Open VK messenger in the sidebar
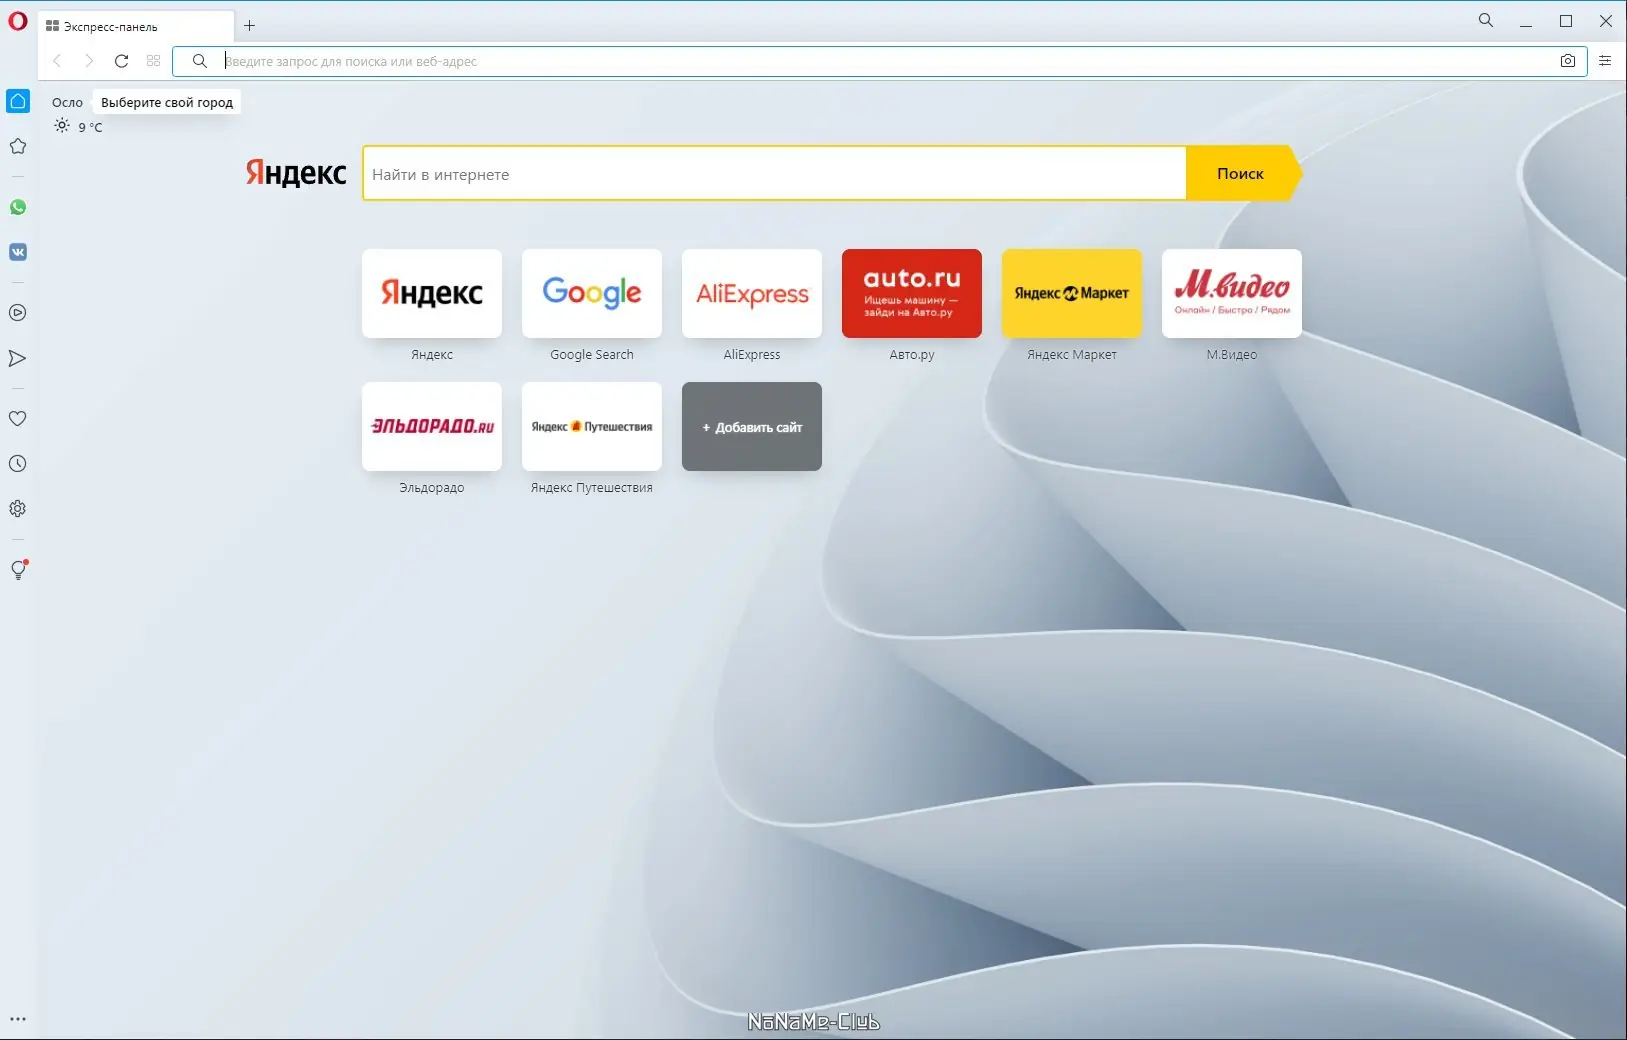This screenshot has width=1627, height=1040. point(18,252)
